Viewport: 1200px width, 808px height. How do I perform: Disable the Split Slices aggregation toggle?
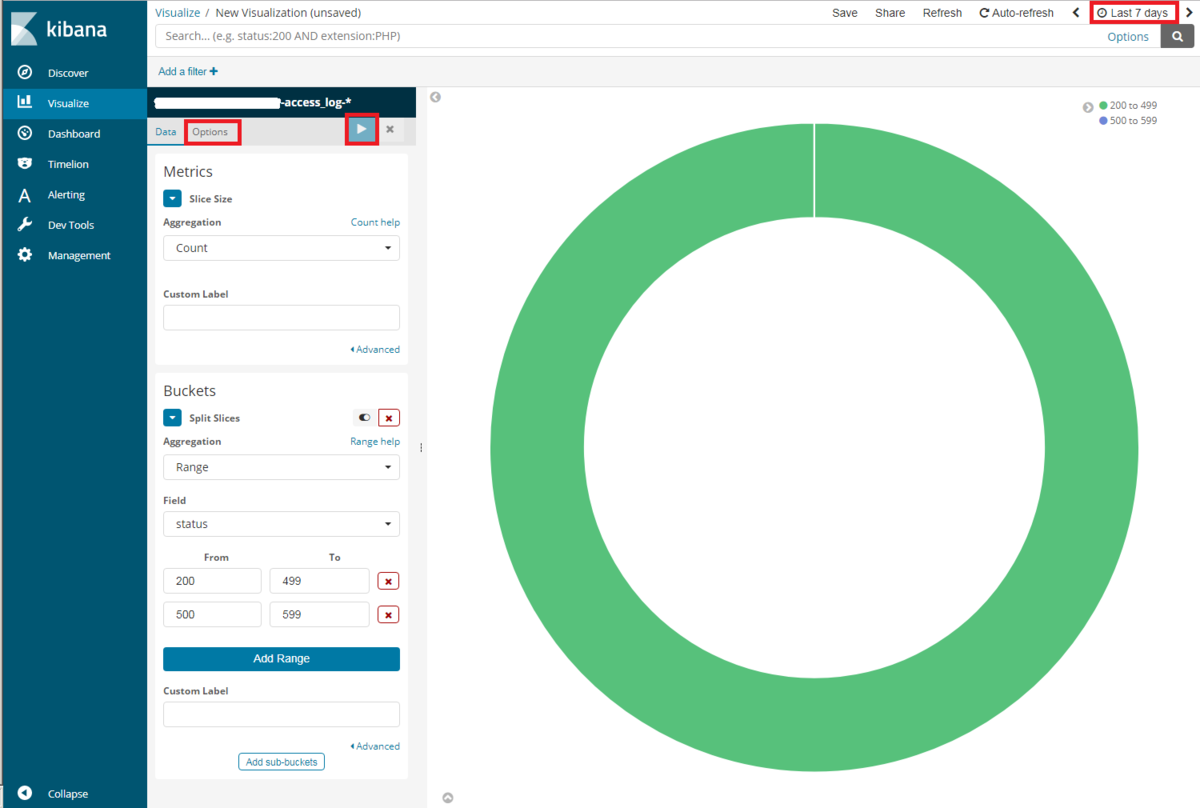364,418
